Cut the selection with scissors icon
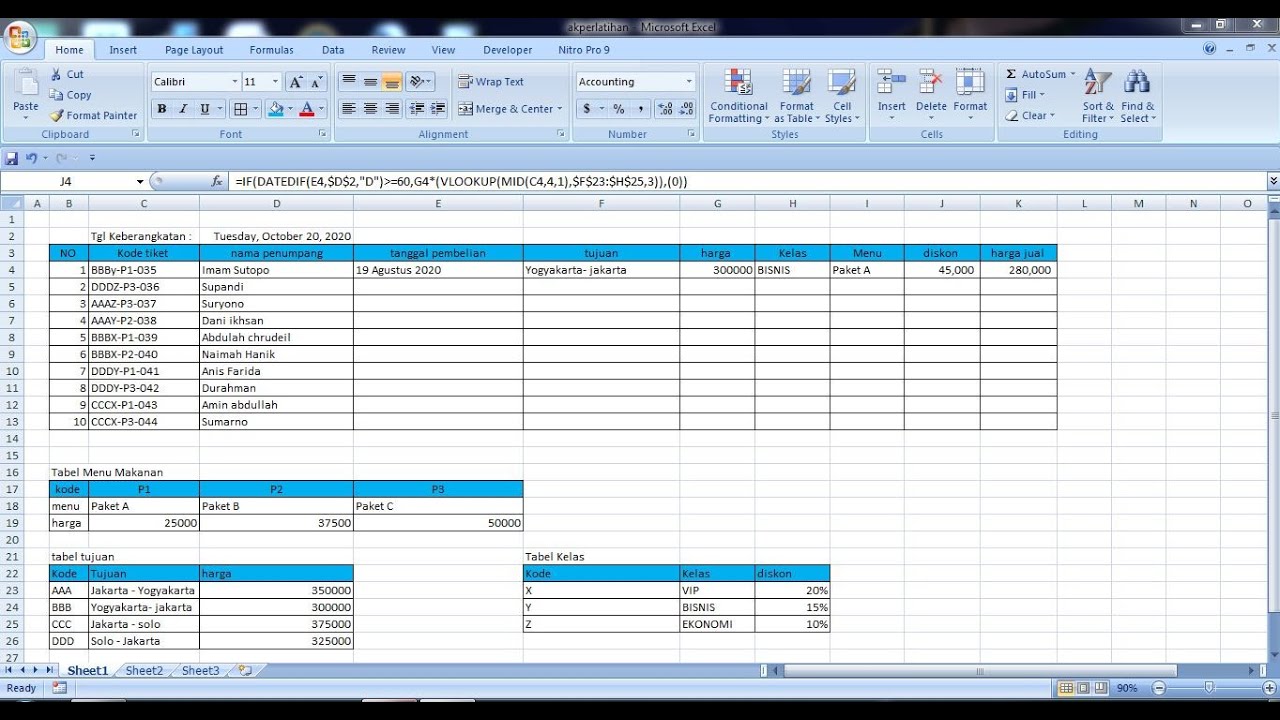 (x=67, y=75)
